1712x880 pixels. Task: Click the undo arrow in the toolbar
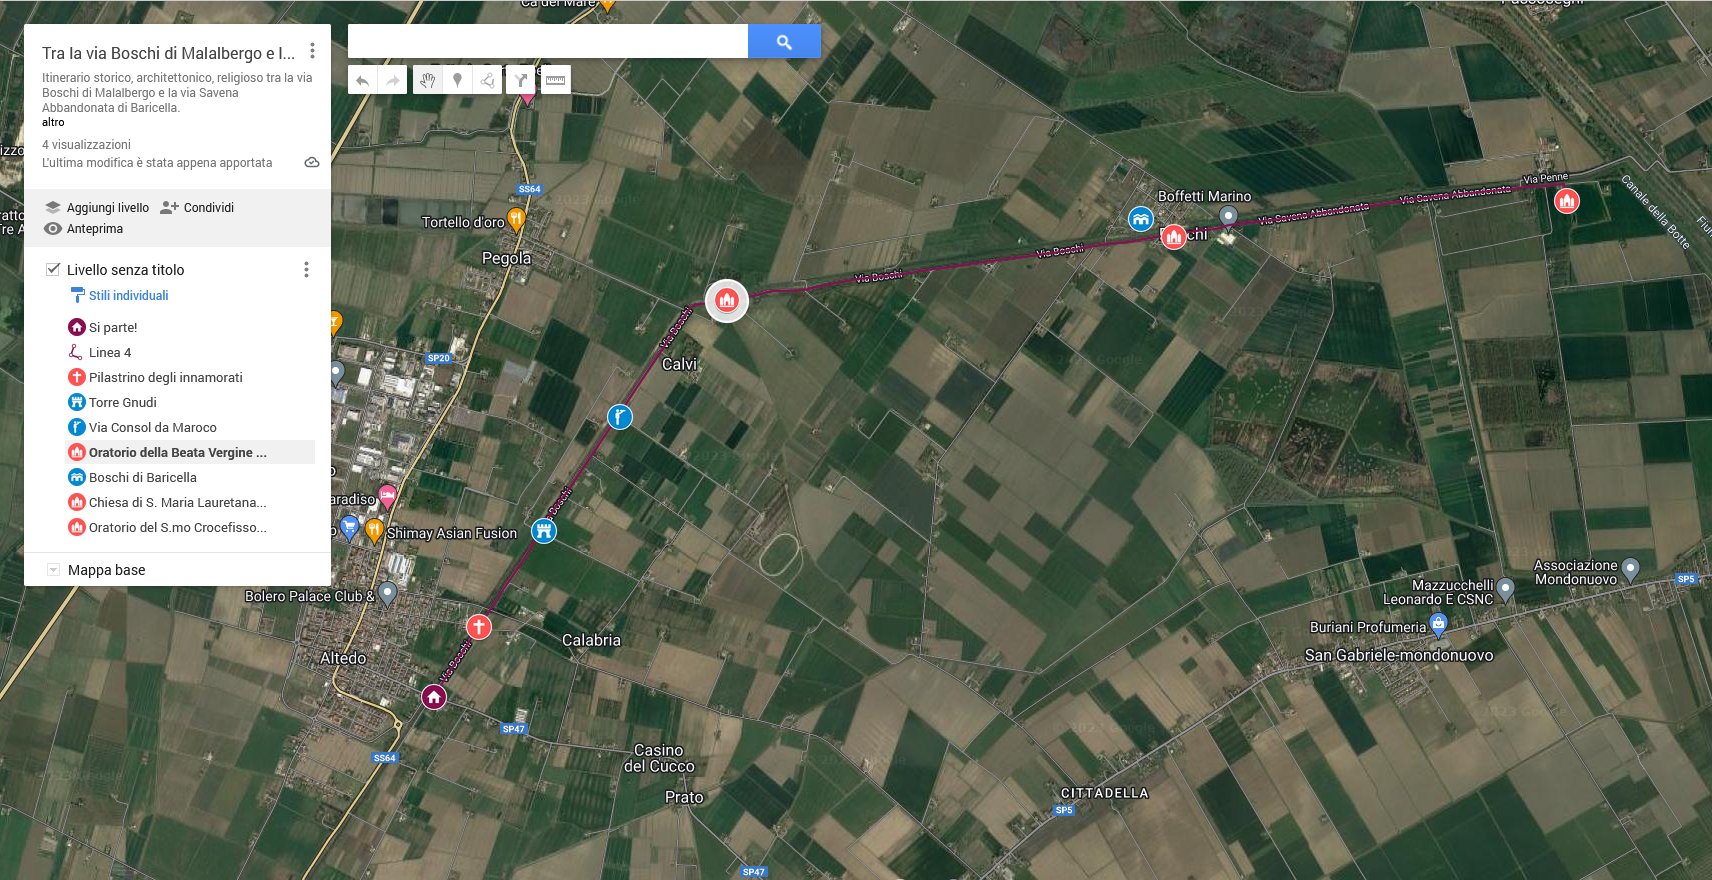pyautogui.click(x=363, y=81)
